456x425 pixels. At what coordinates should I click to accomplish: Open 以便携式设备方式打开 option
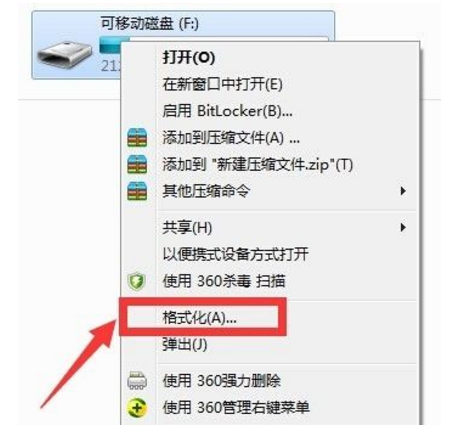(x=235, y=254)
